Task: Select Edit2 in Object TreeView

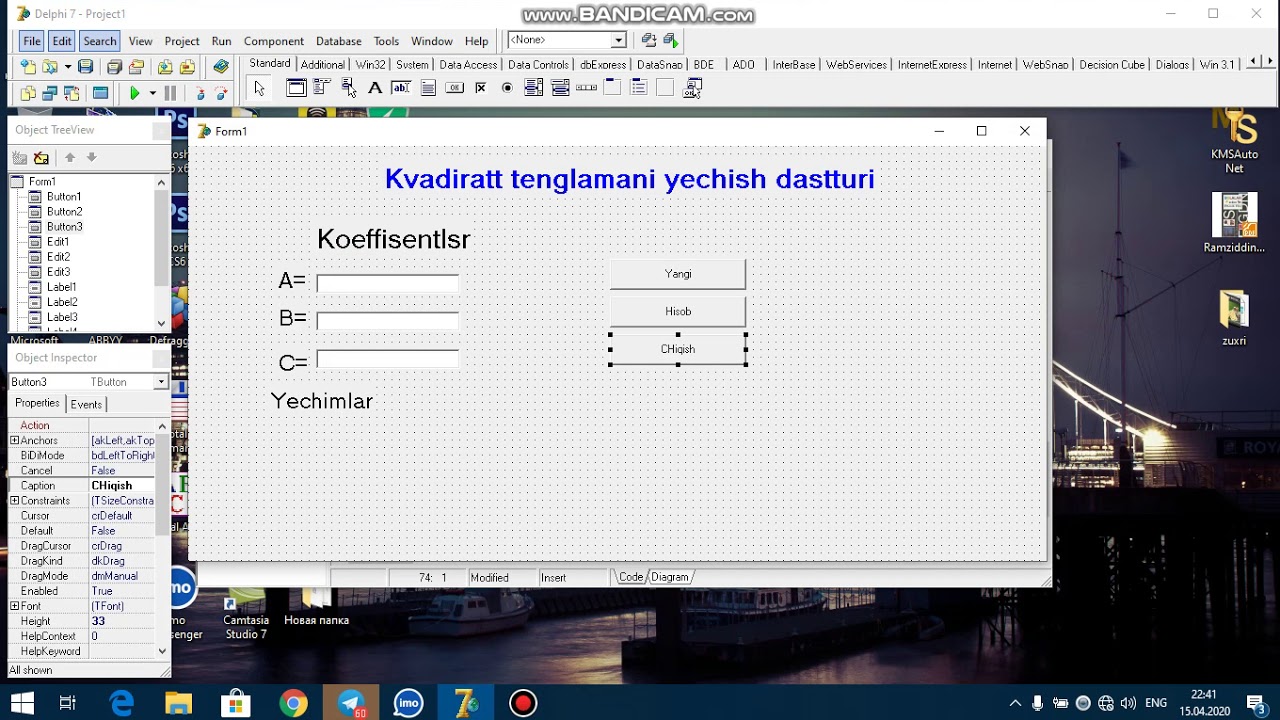Action: (x=58, y=257)
